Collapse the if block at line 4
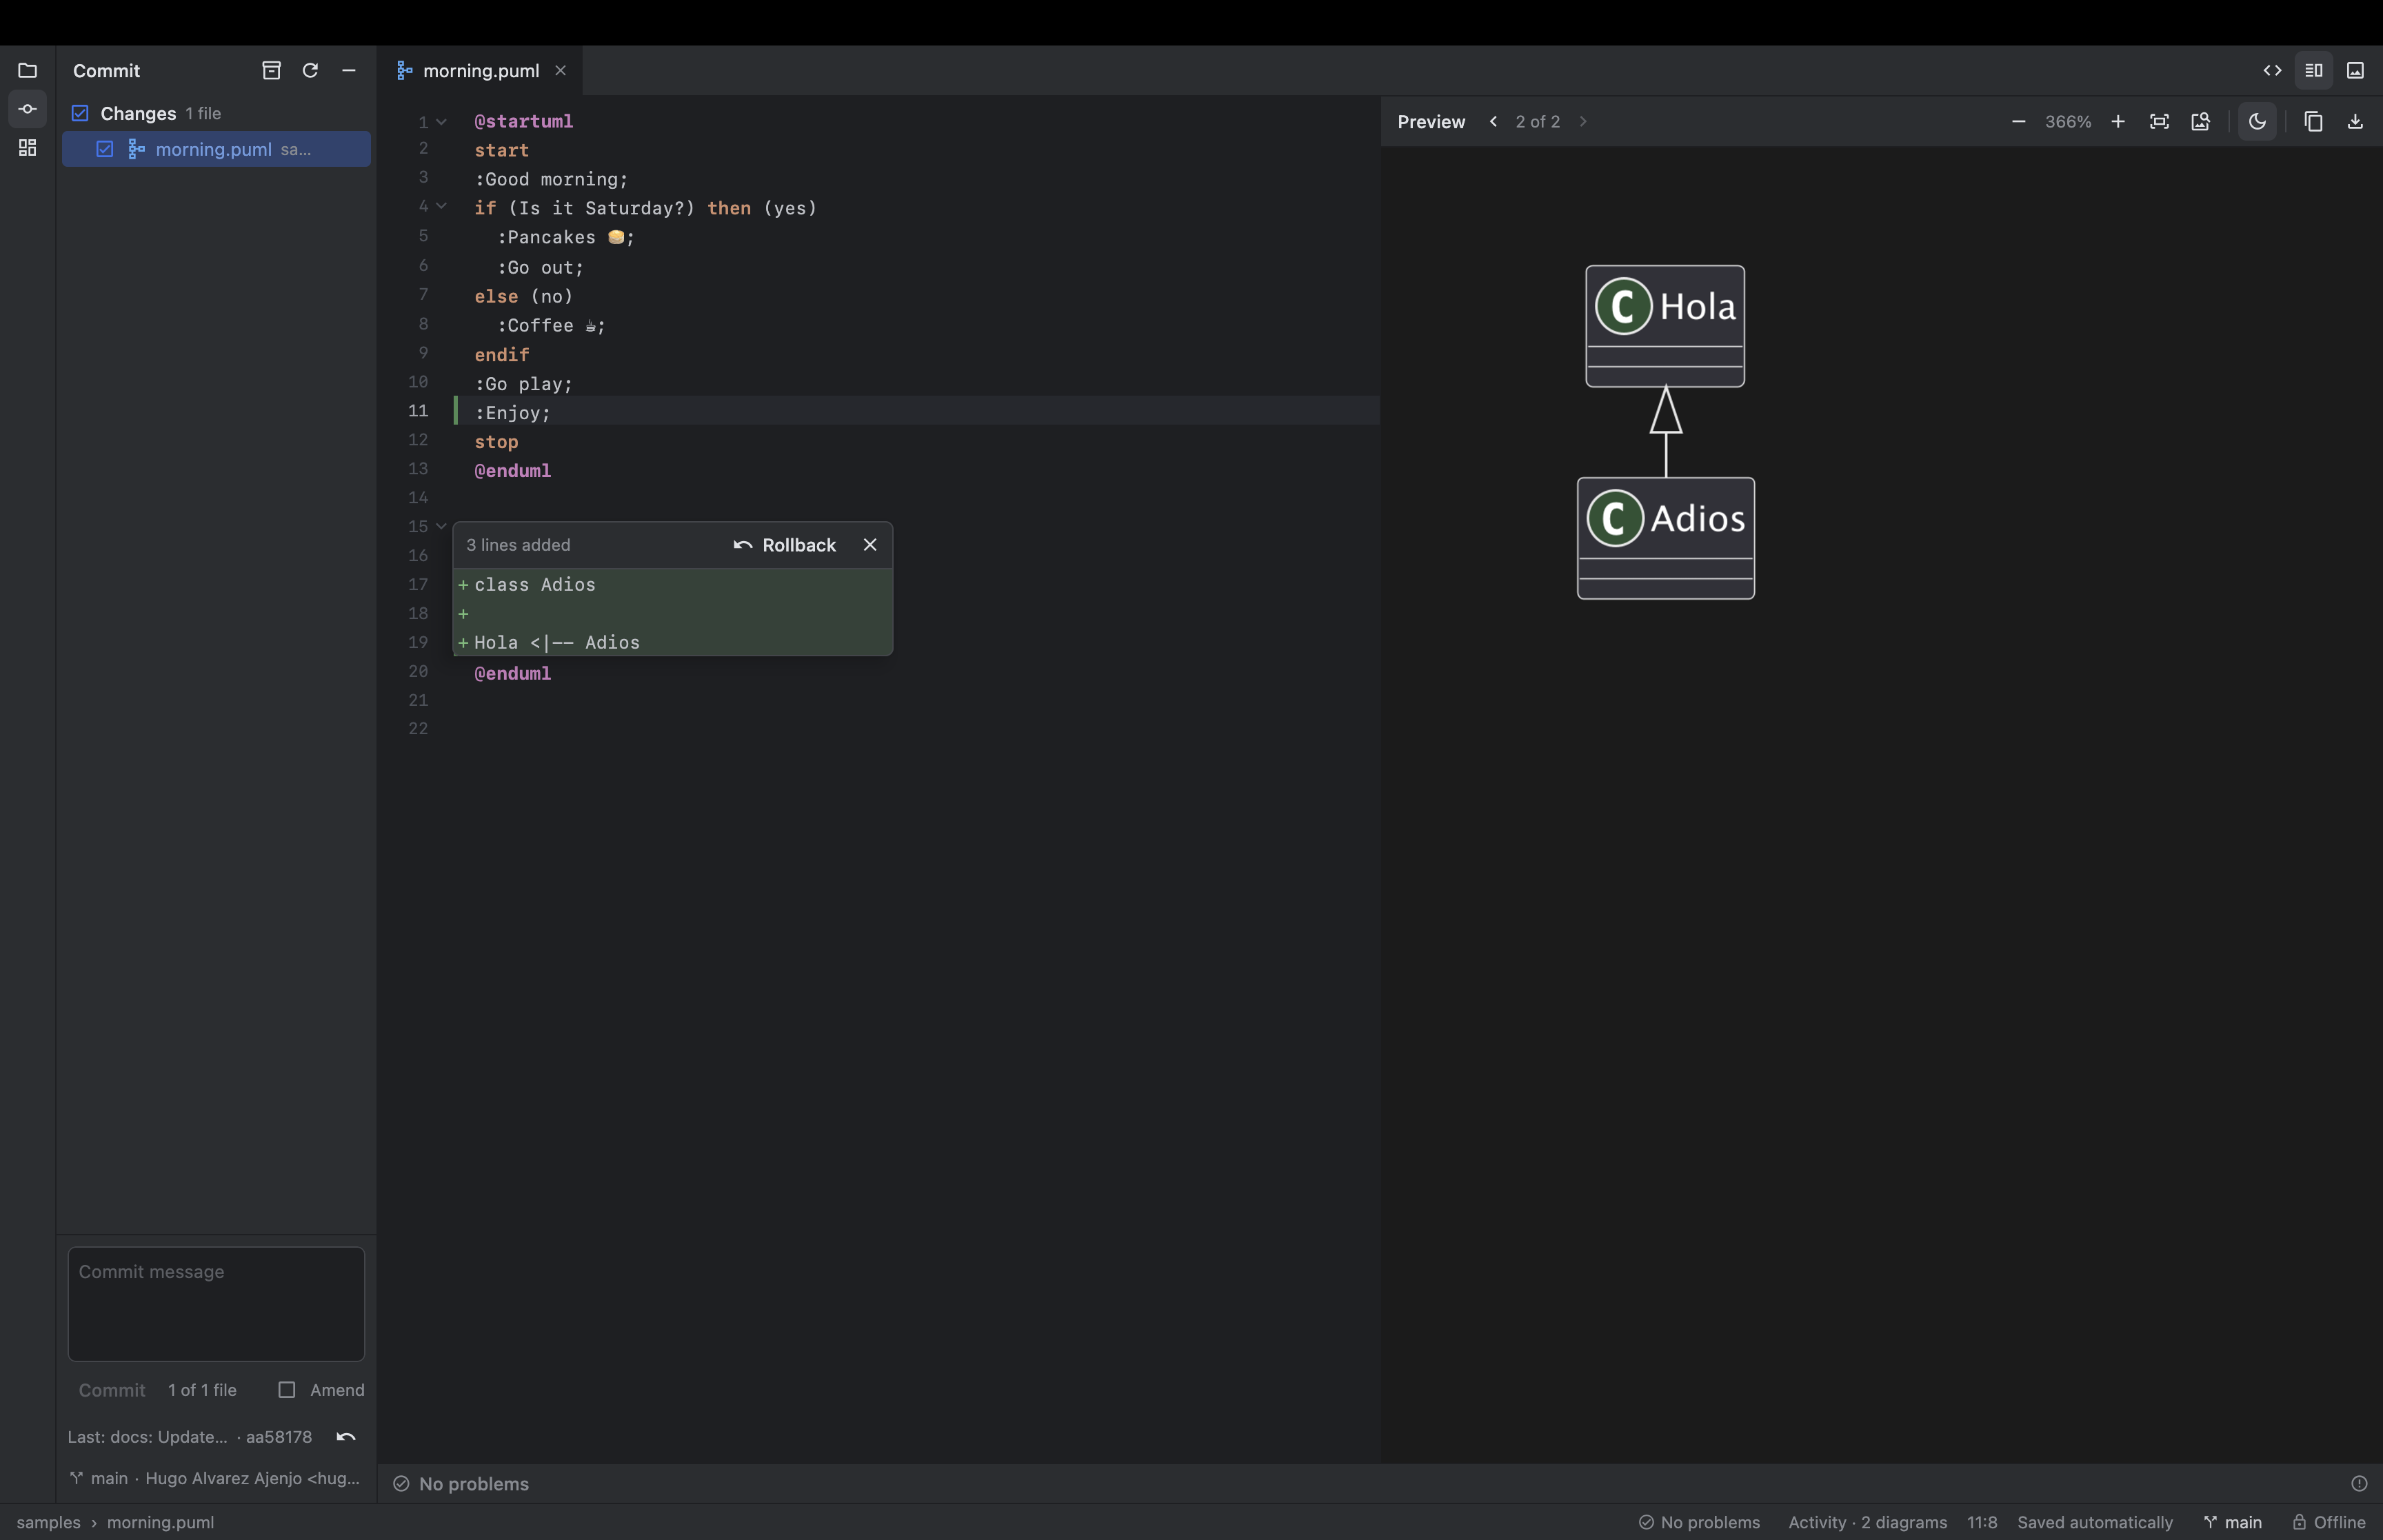 [x=441, y=206]
